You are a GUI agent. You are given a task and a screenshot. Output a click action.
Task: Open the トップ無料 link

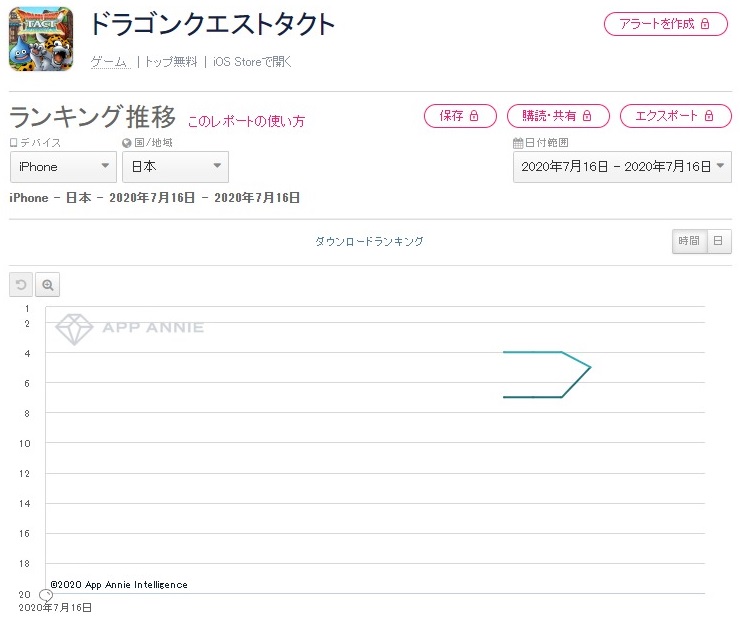tap(171, 62)
